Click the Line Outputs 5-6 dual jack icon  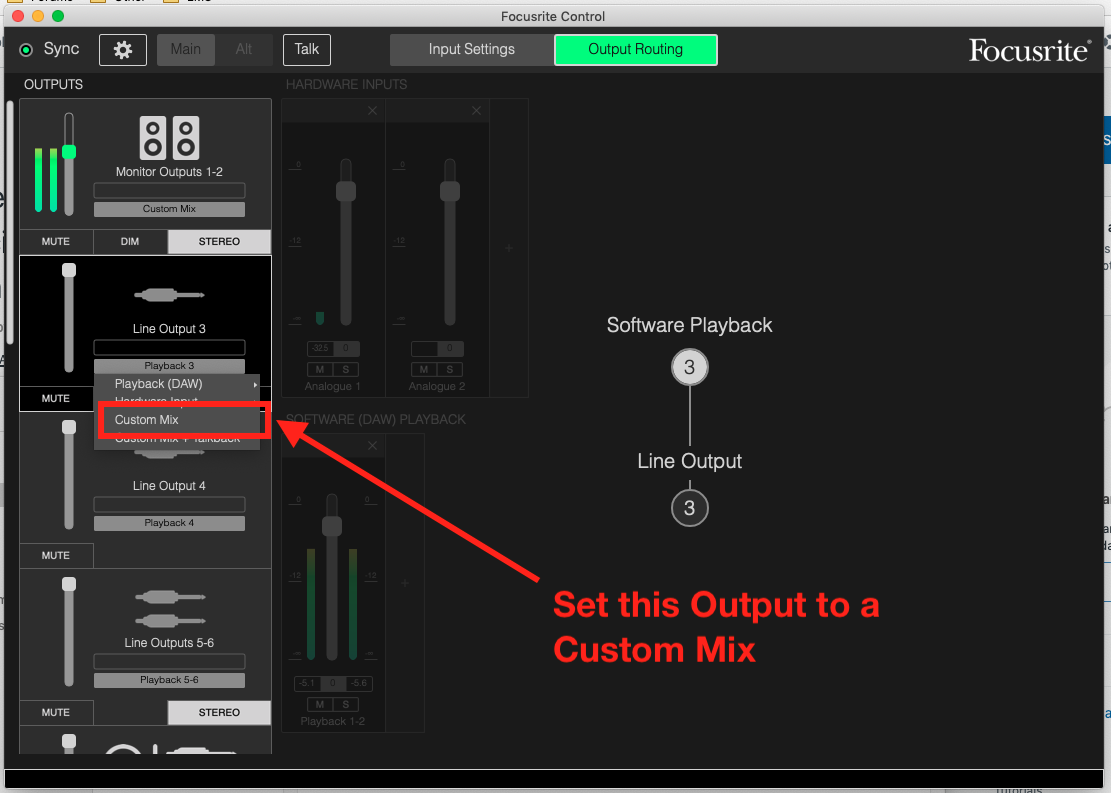tap(169, 609)
